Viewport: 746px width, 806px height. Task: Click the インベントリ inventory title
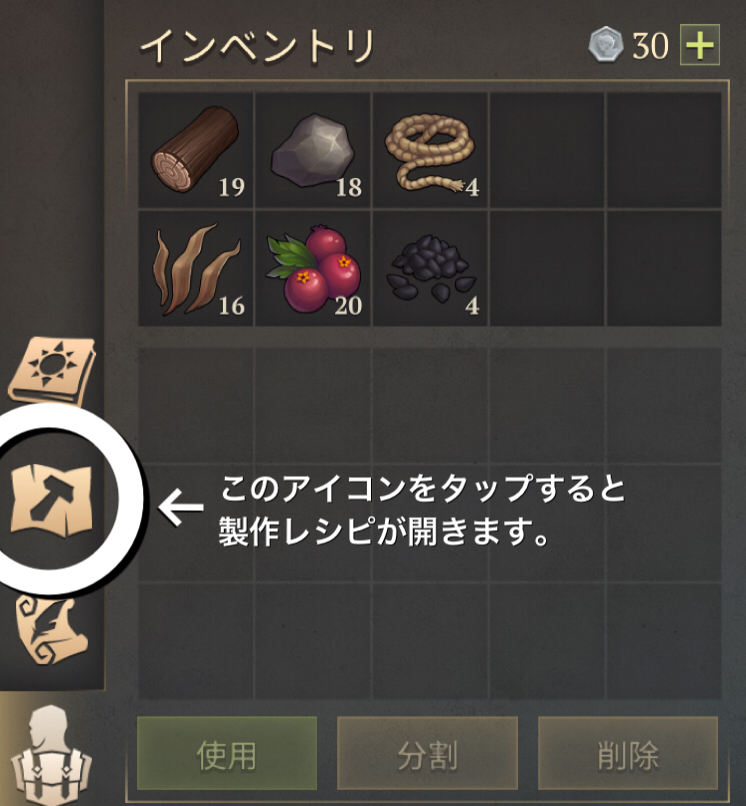pos(257,46)
